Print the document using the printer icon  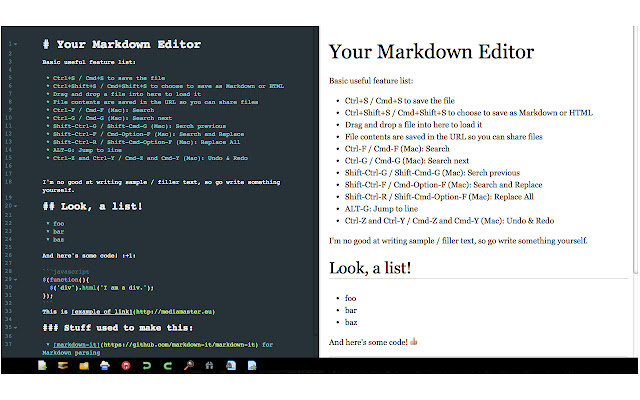tap(105, 365)
